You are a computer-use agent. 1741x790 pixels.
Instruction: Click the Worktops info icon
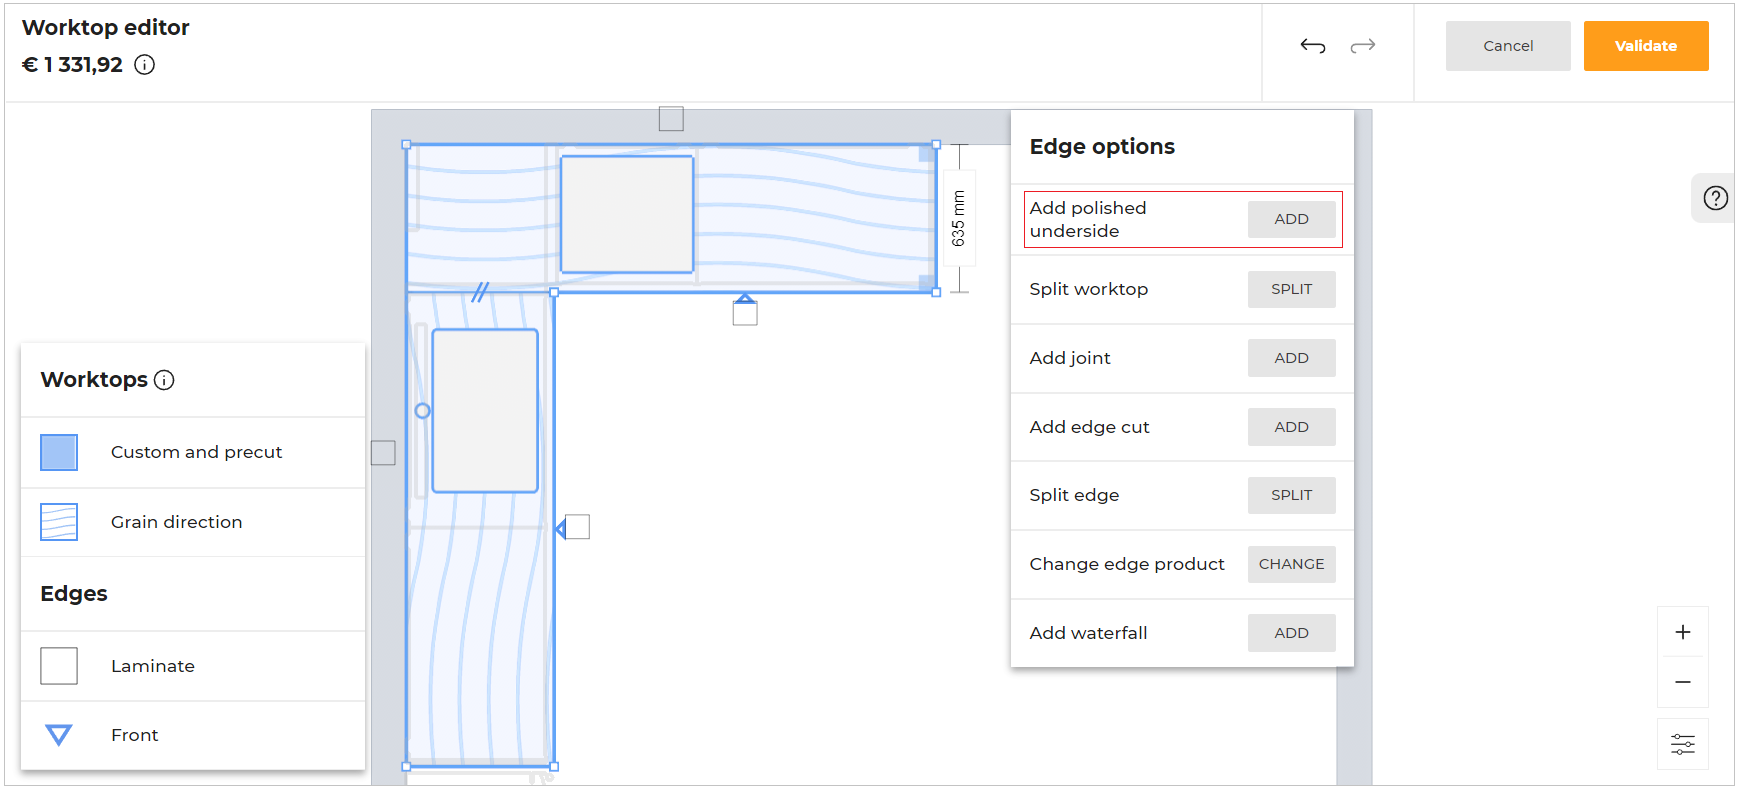165,380
